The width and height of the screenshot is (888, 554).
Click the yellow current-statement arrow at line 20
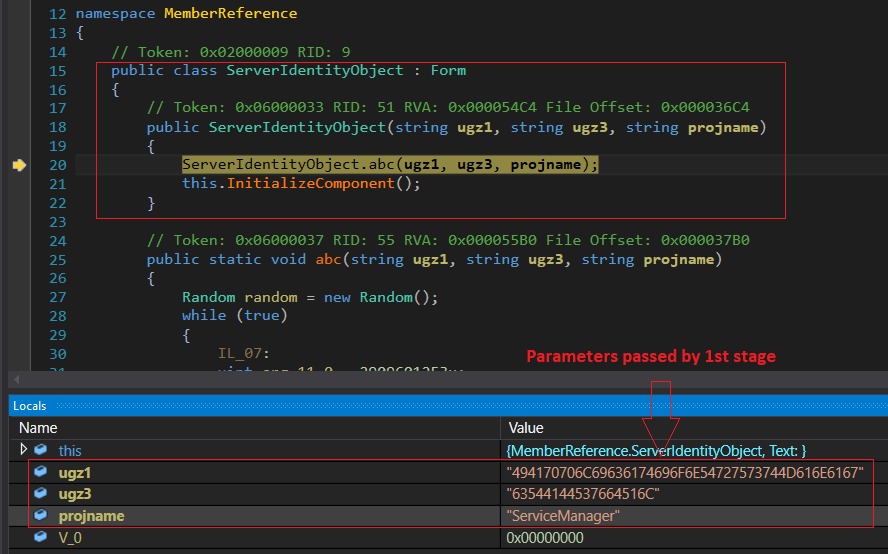[19, 165]
